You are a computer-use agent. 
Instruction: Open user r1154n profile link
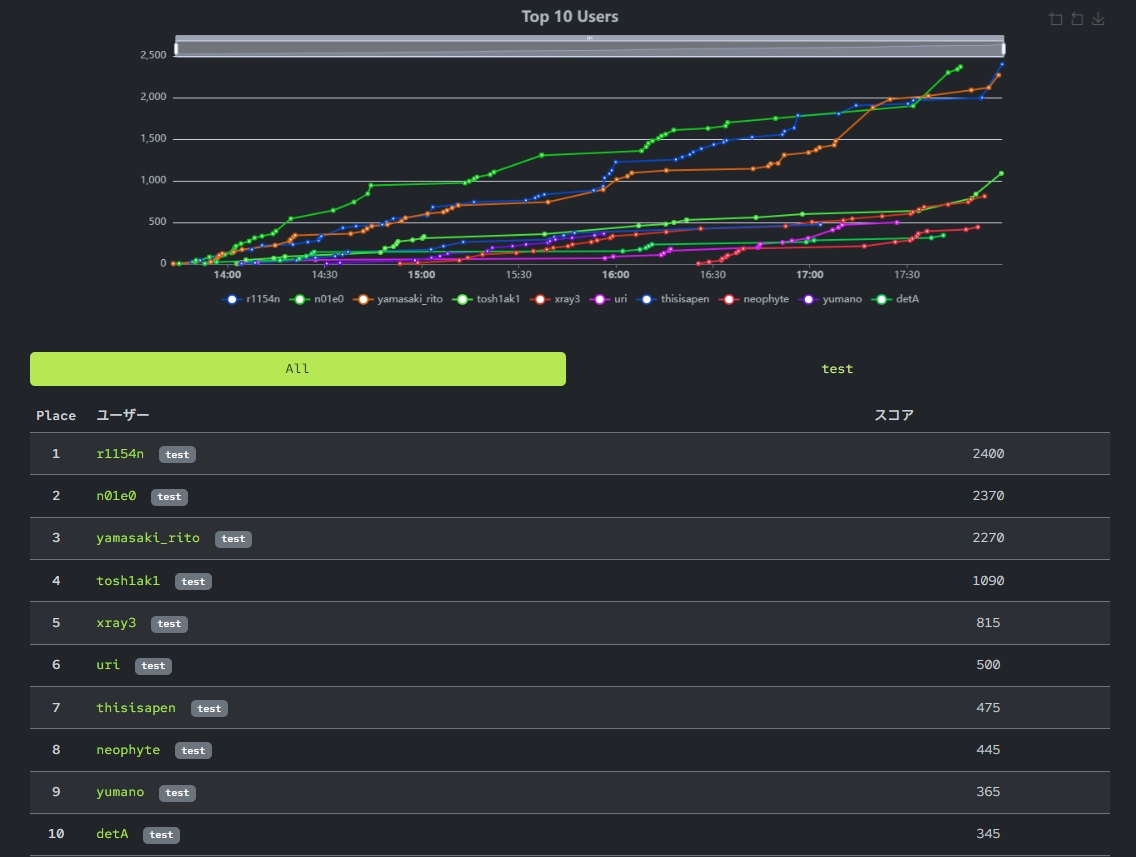[120, 453]
